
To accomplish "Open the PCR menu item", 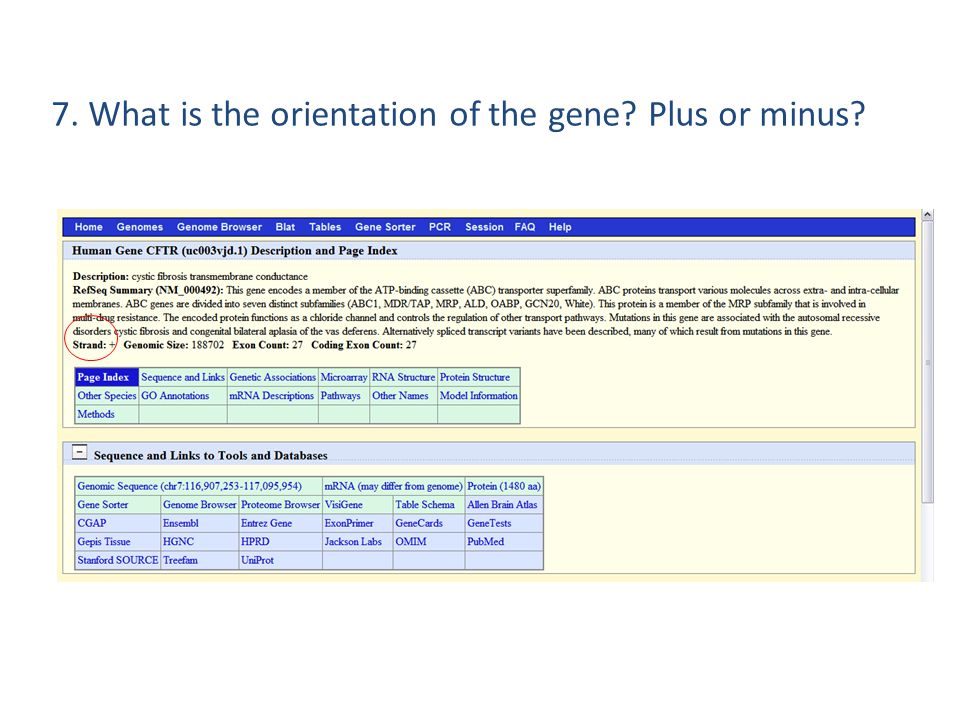I will pos(440,227).
